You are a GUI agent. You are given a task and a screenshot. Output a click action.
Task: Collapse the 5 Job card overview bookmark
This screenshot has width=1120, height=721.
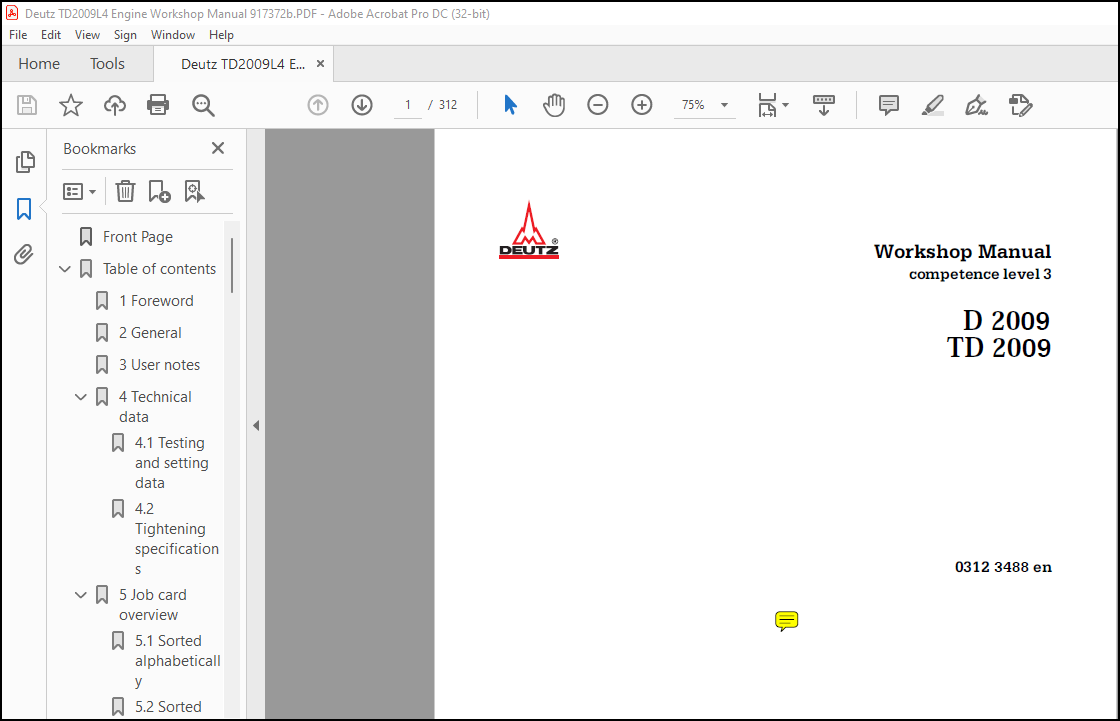[x=81, y=595]
